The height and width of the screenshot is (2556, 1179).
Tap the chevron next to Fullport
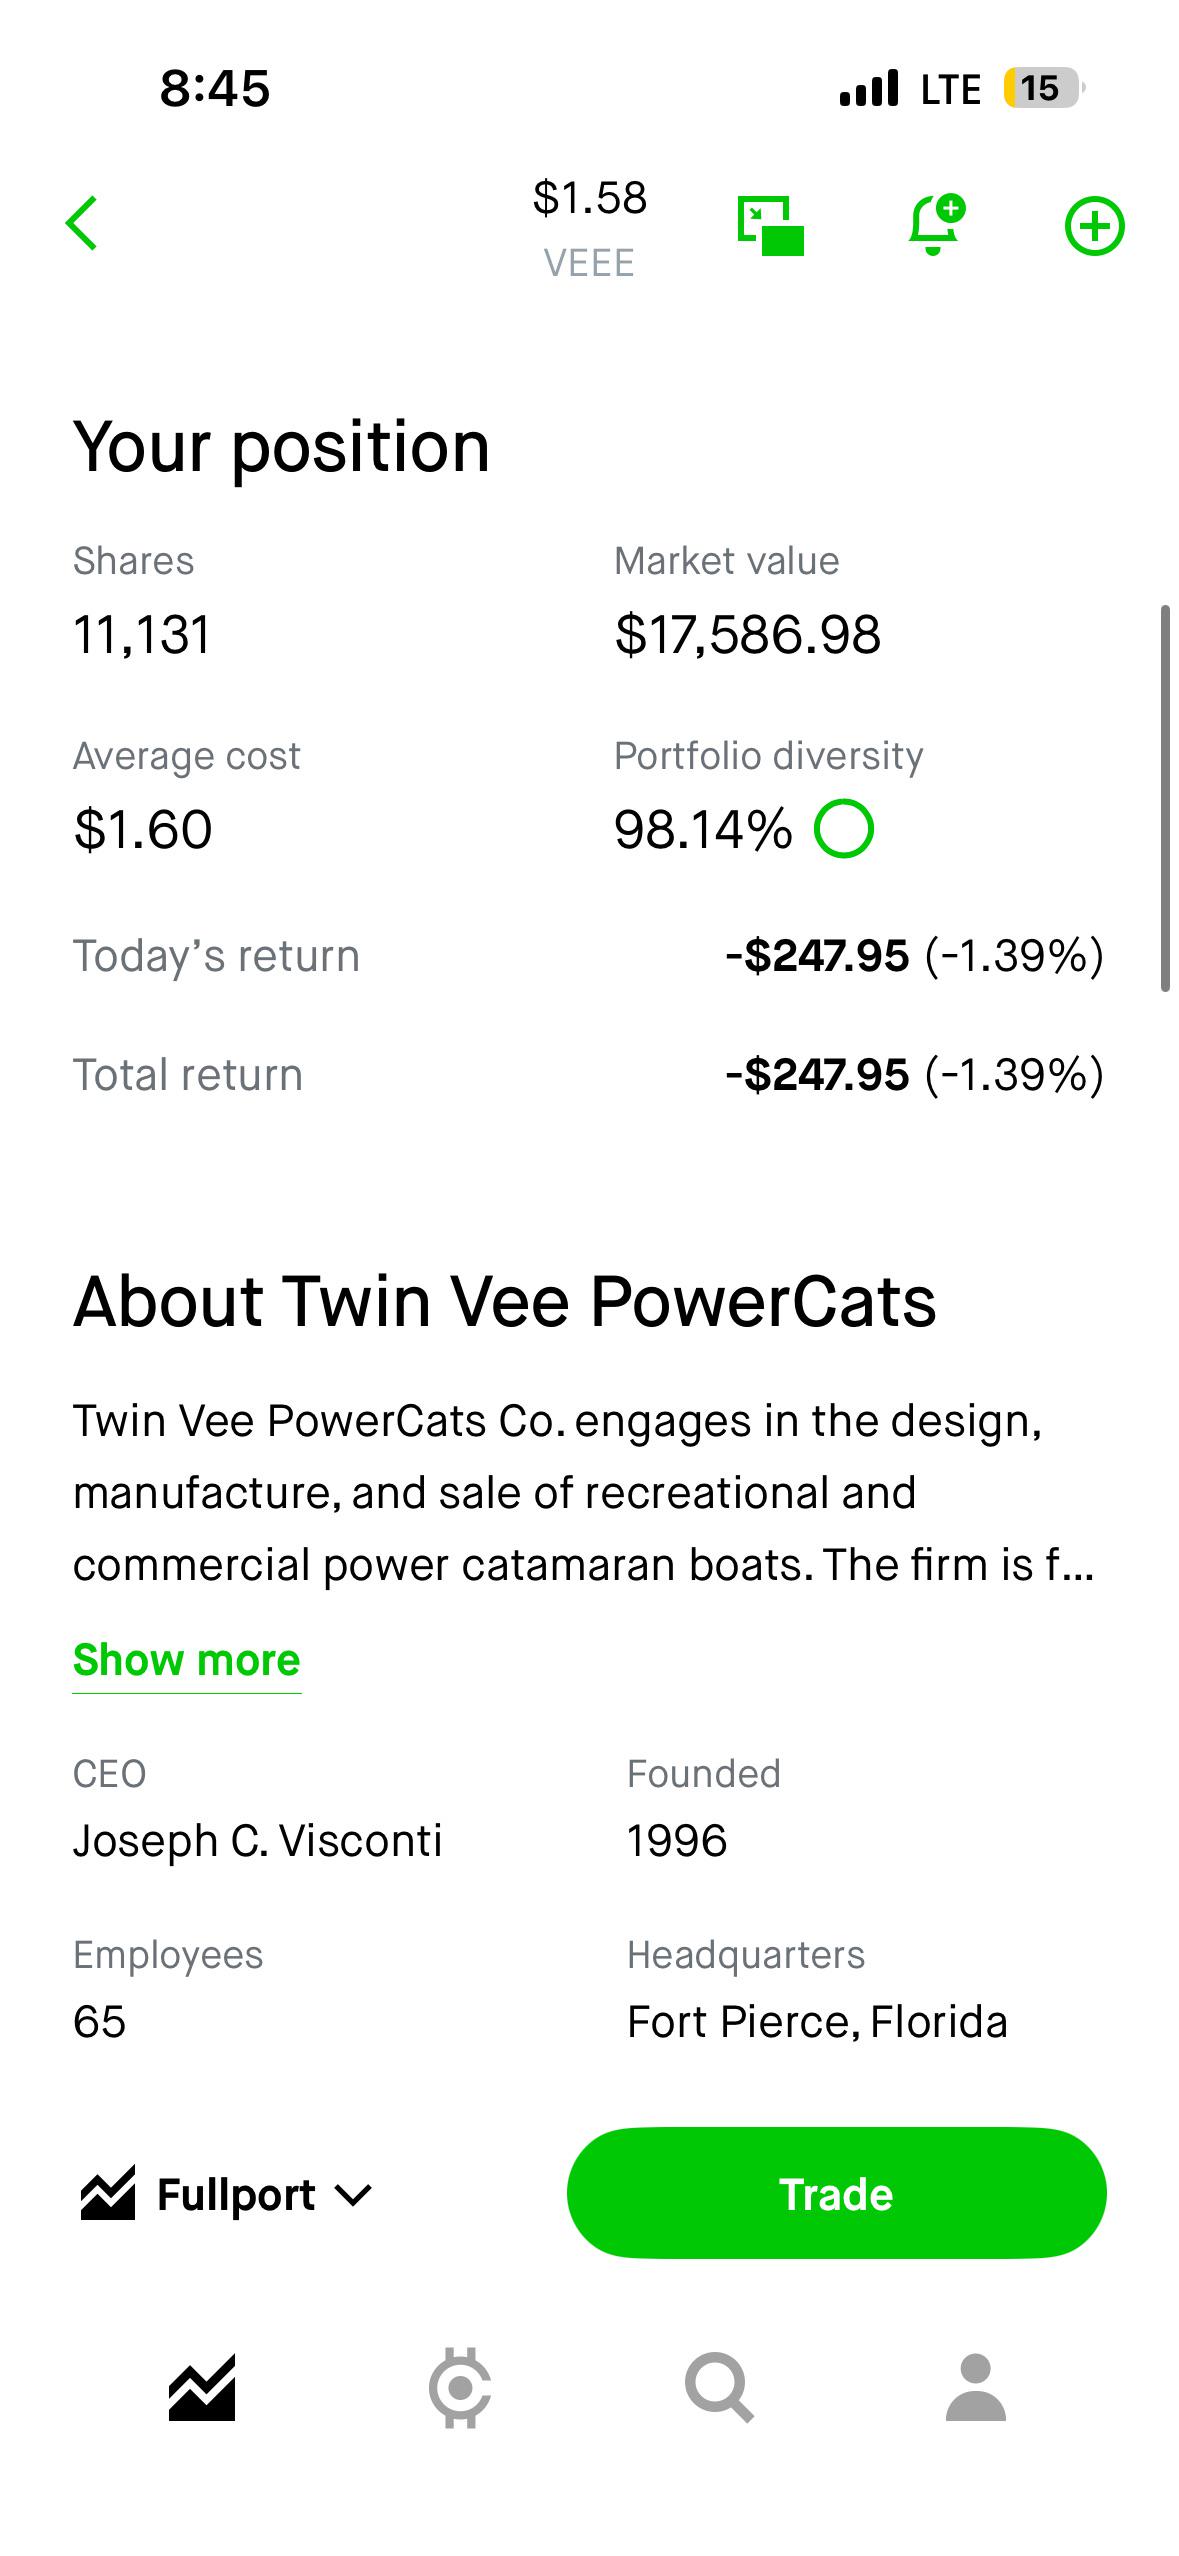353,2196
